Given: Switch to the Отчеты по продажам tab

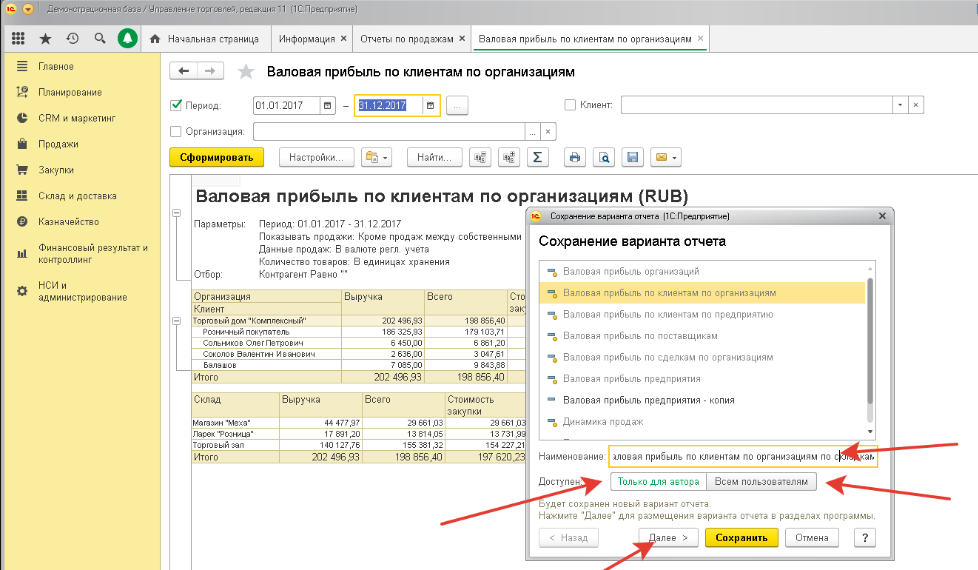Looking at the screenshot, I should (x=407, y=39).
